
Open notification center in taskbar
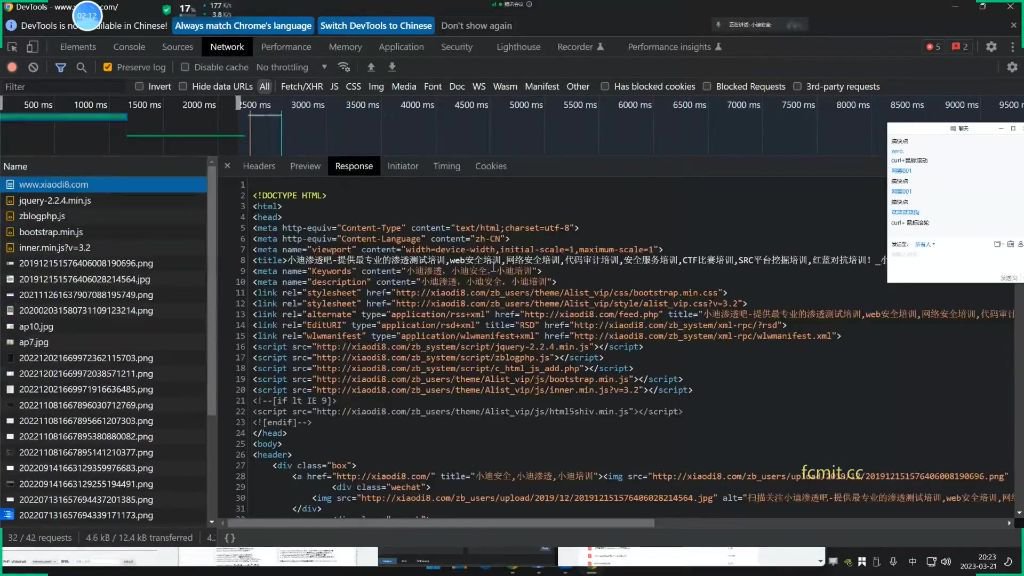[x=1009, y=562]
